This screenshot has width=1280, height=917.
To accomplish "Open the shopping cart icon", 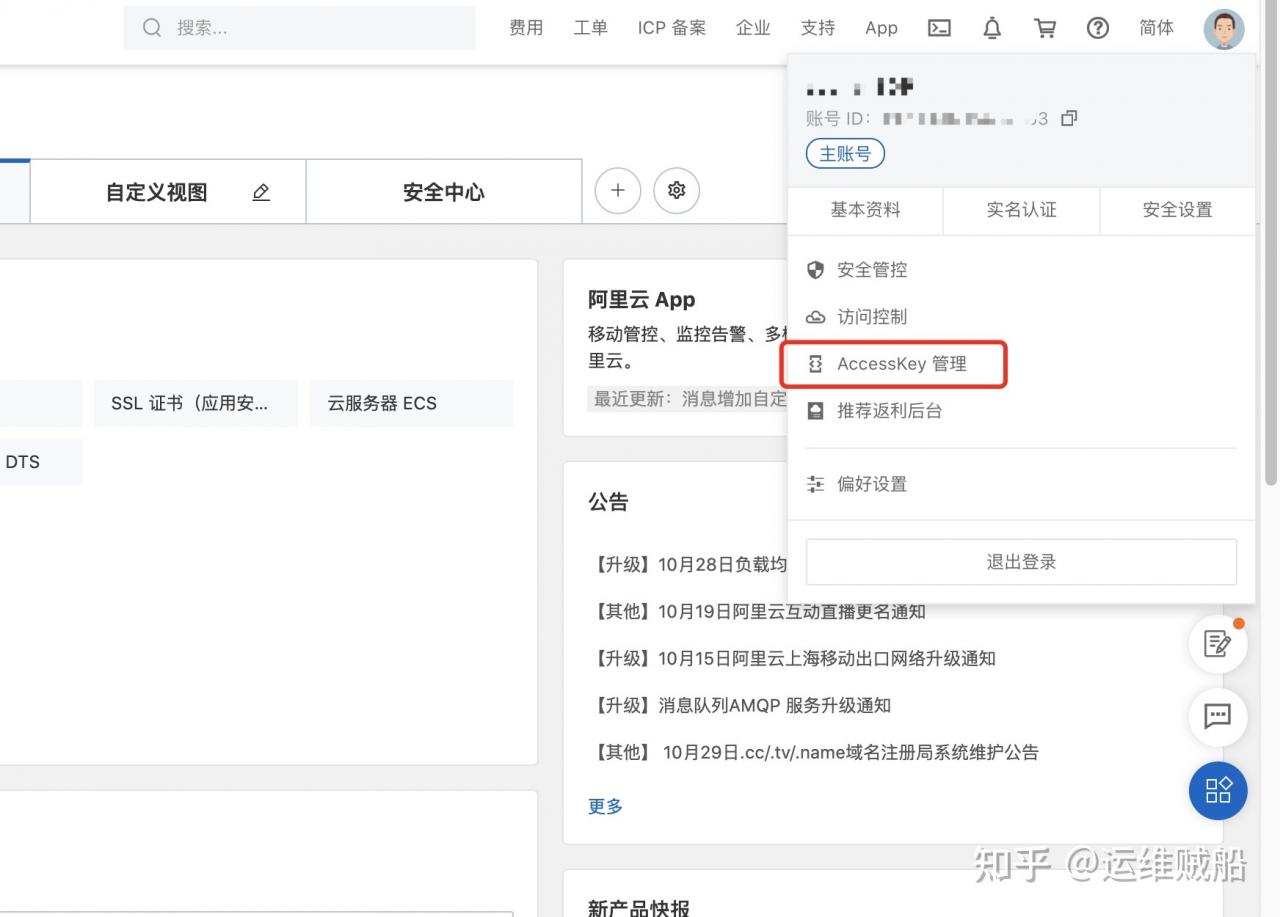I will point(1045,28).
